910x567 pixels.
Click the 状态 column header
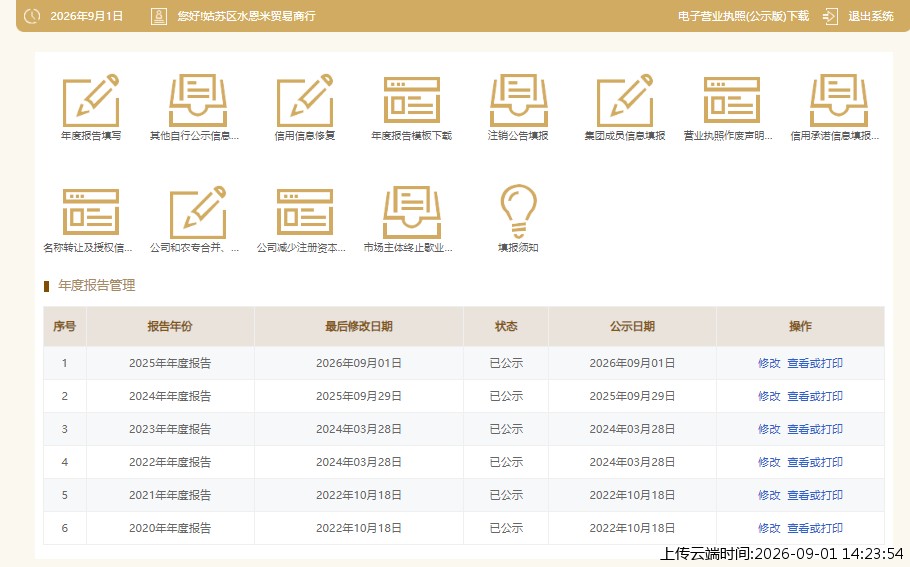506,327
